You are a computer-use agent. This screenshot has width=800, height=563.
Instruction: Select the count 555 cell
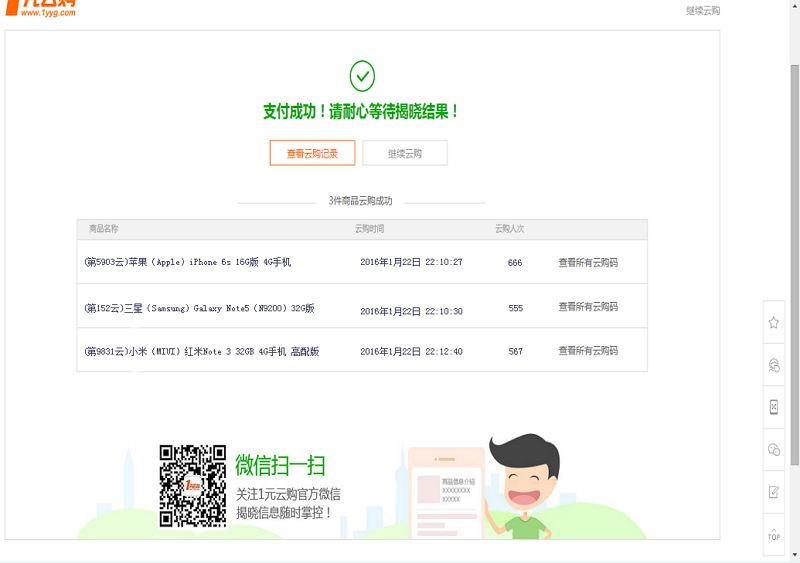(515, 308)
